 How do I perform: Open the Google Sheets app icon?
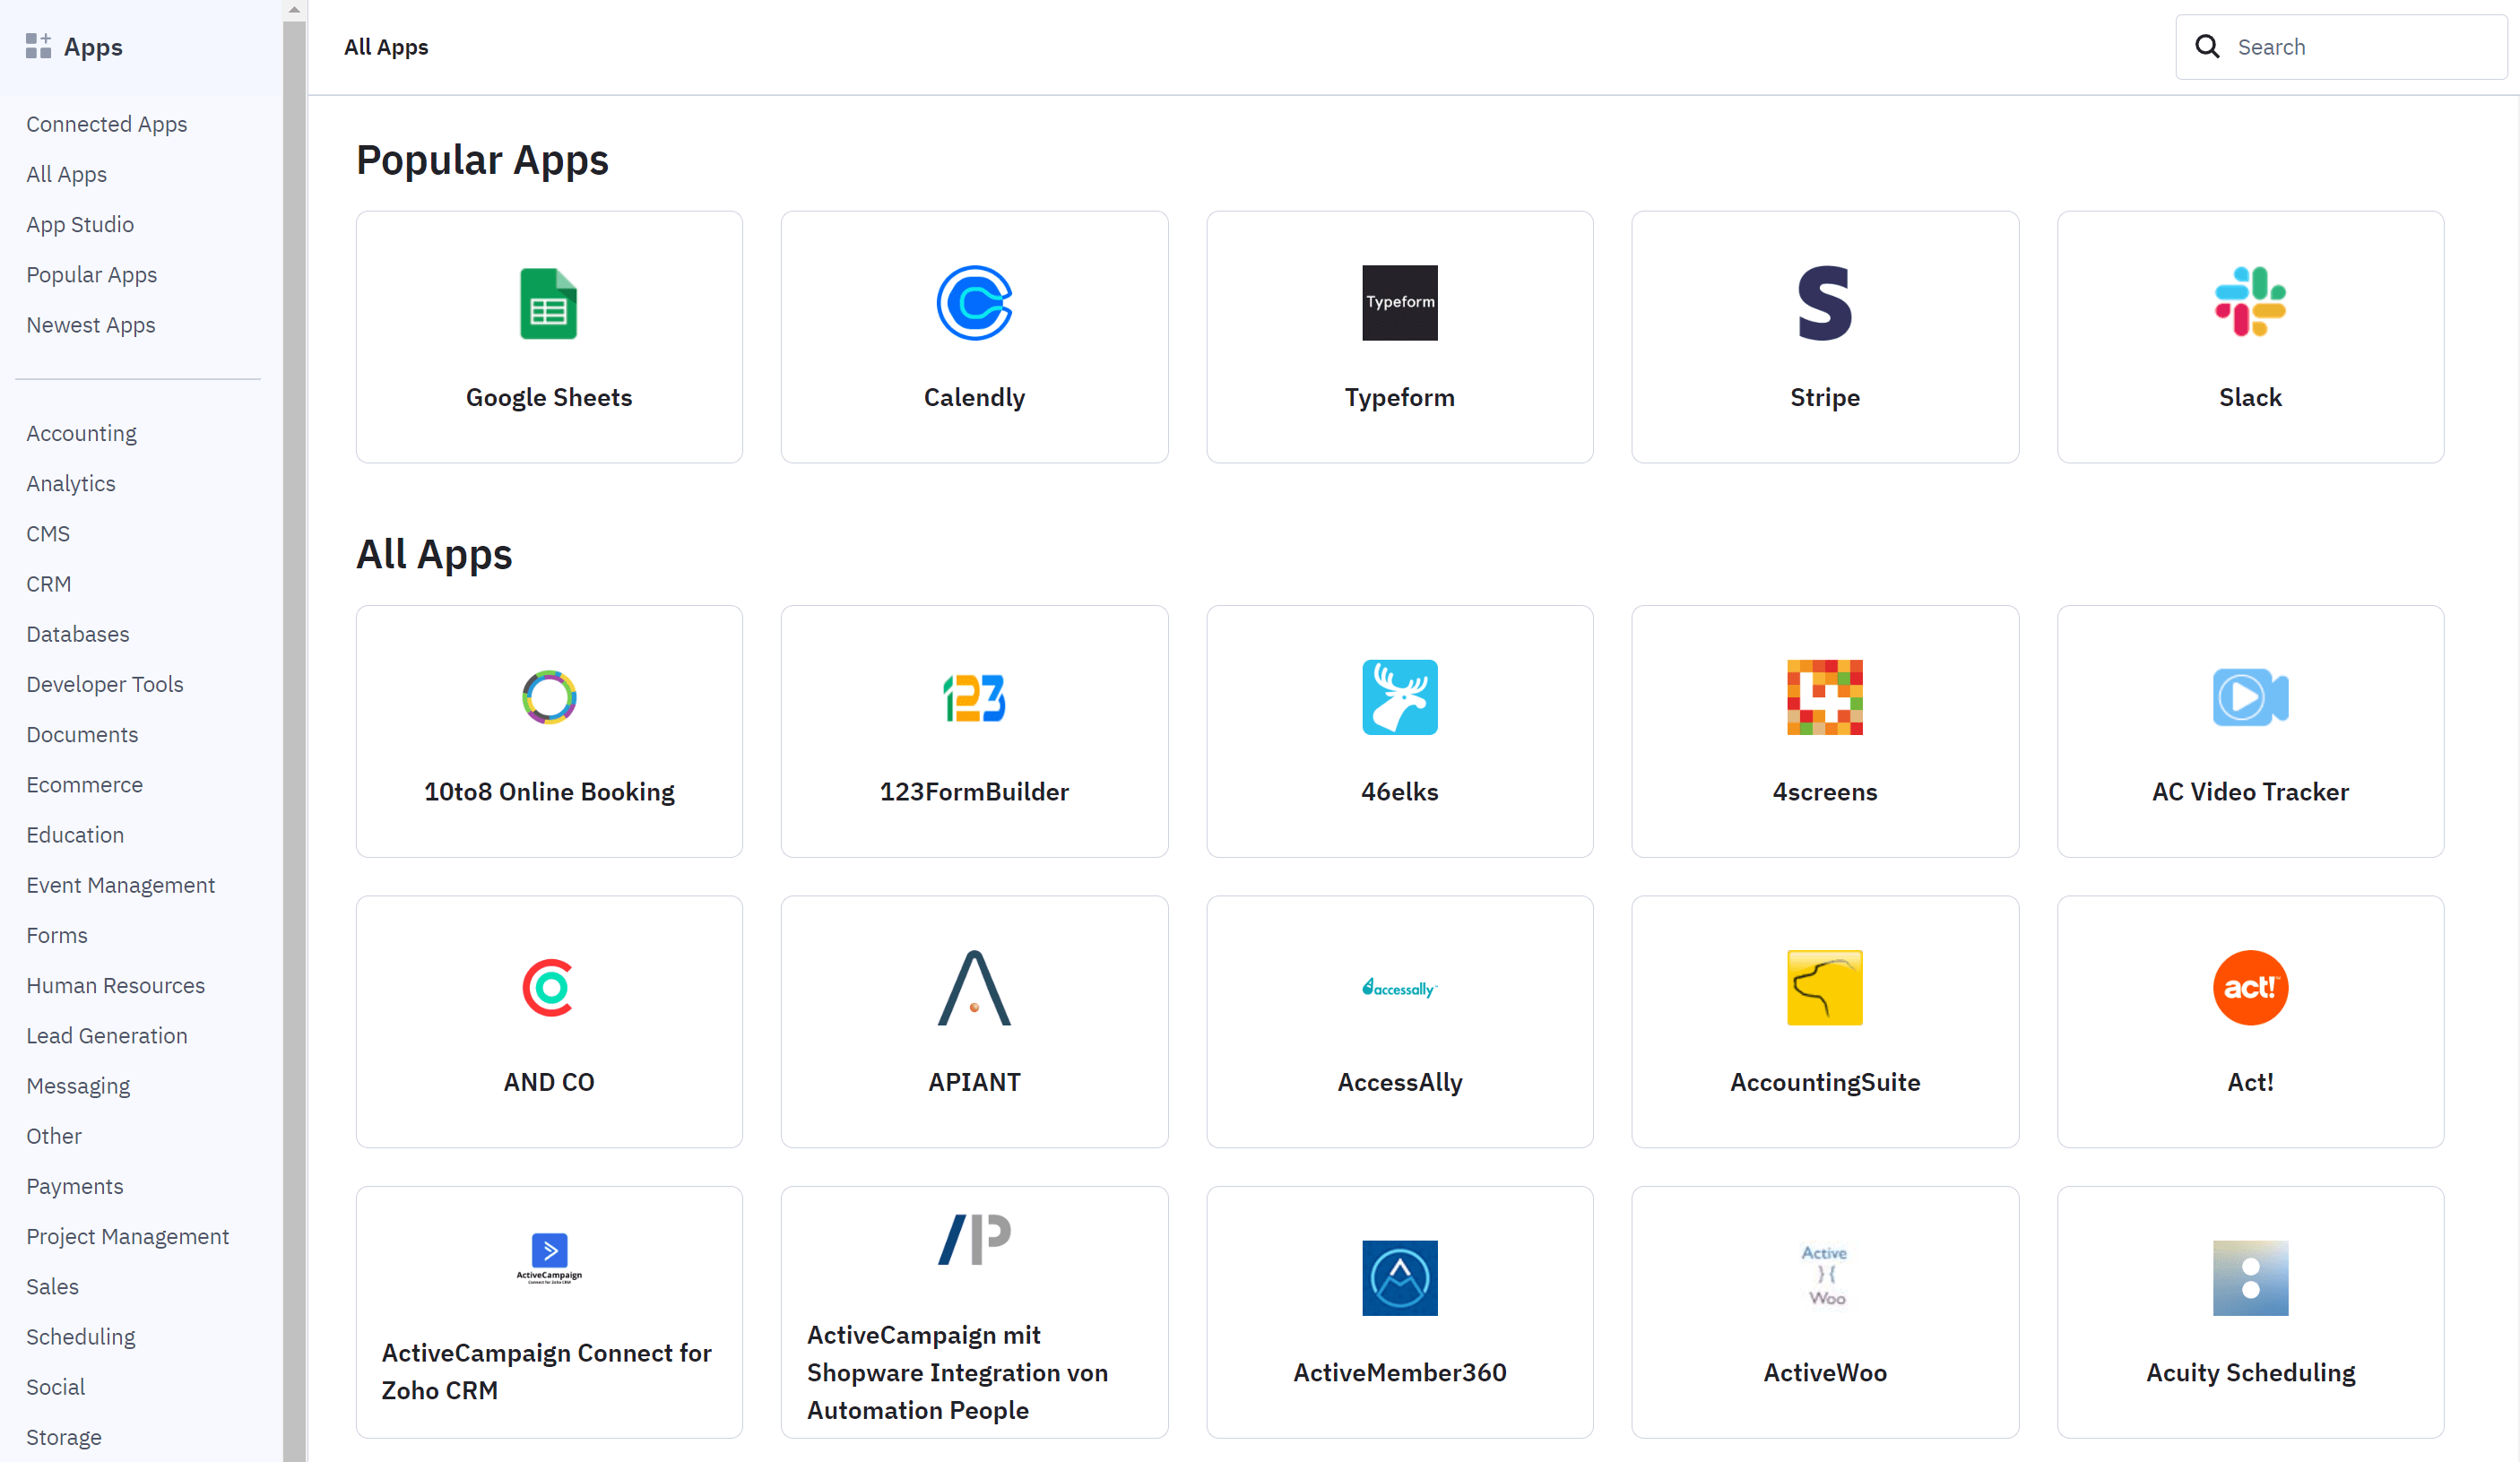[549, 303]
